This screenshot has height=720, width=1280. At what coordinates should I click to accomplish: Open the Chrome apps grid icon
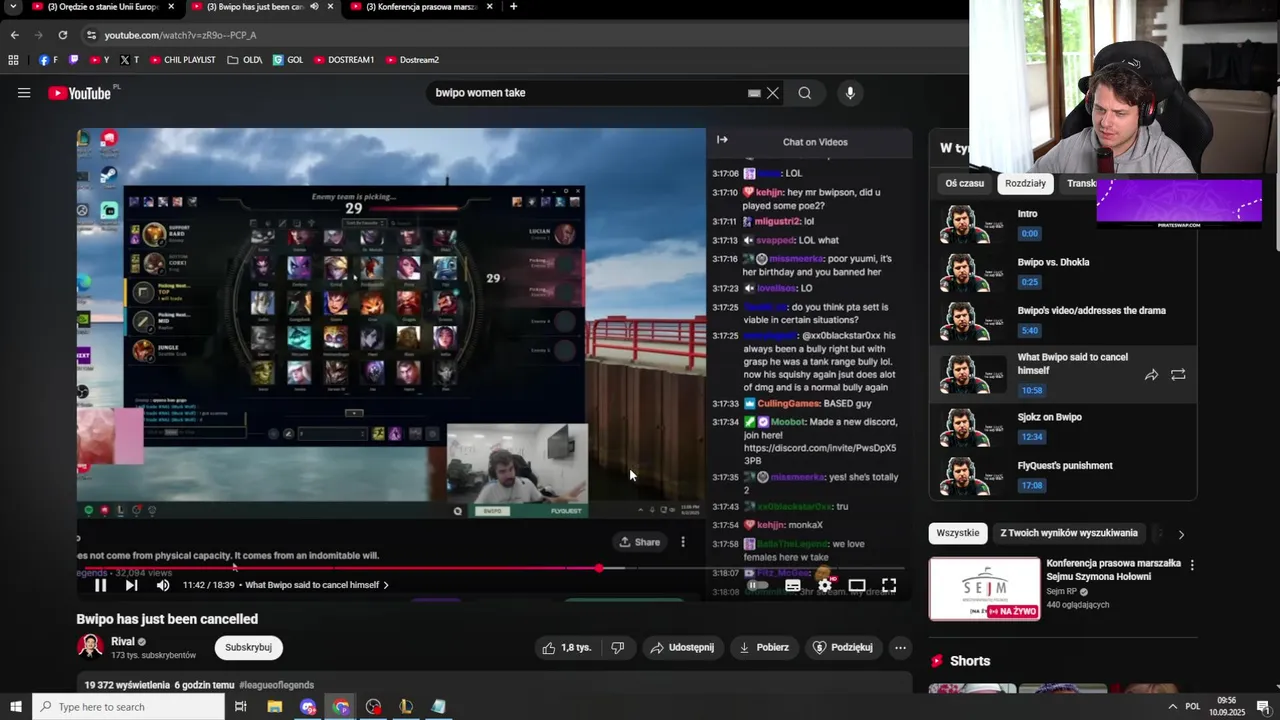pyautogui.click(x=13, y=60)
